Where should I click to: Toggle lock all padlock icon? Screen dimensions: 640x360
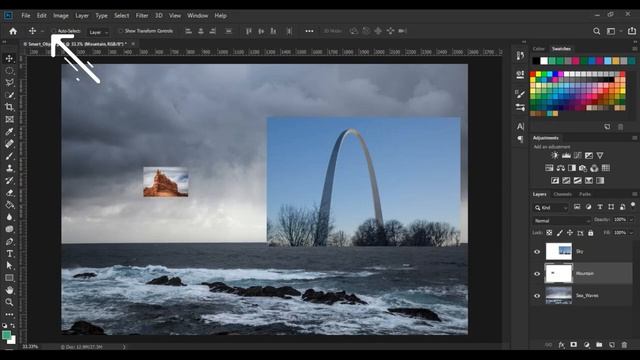591,233
